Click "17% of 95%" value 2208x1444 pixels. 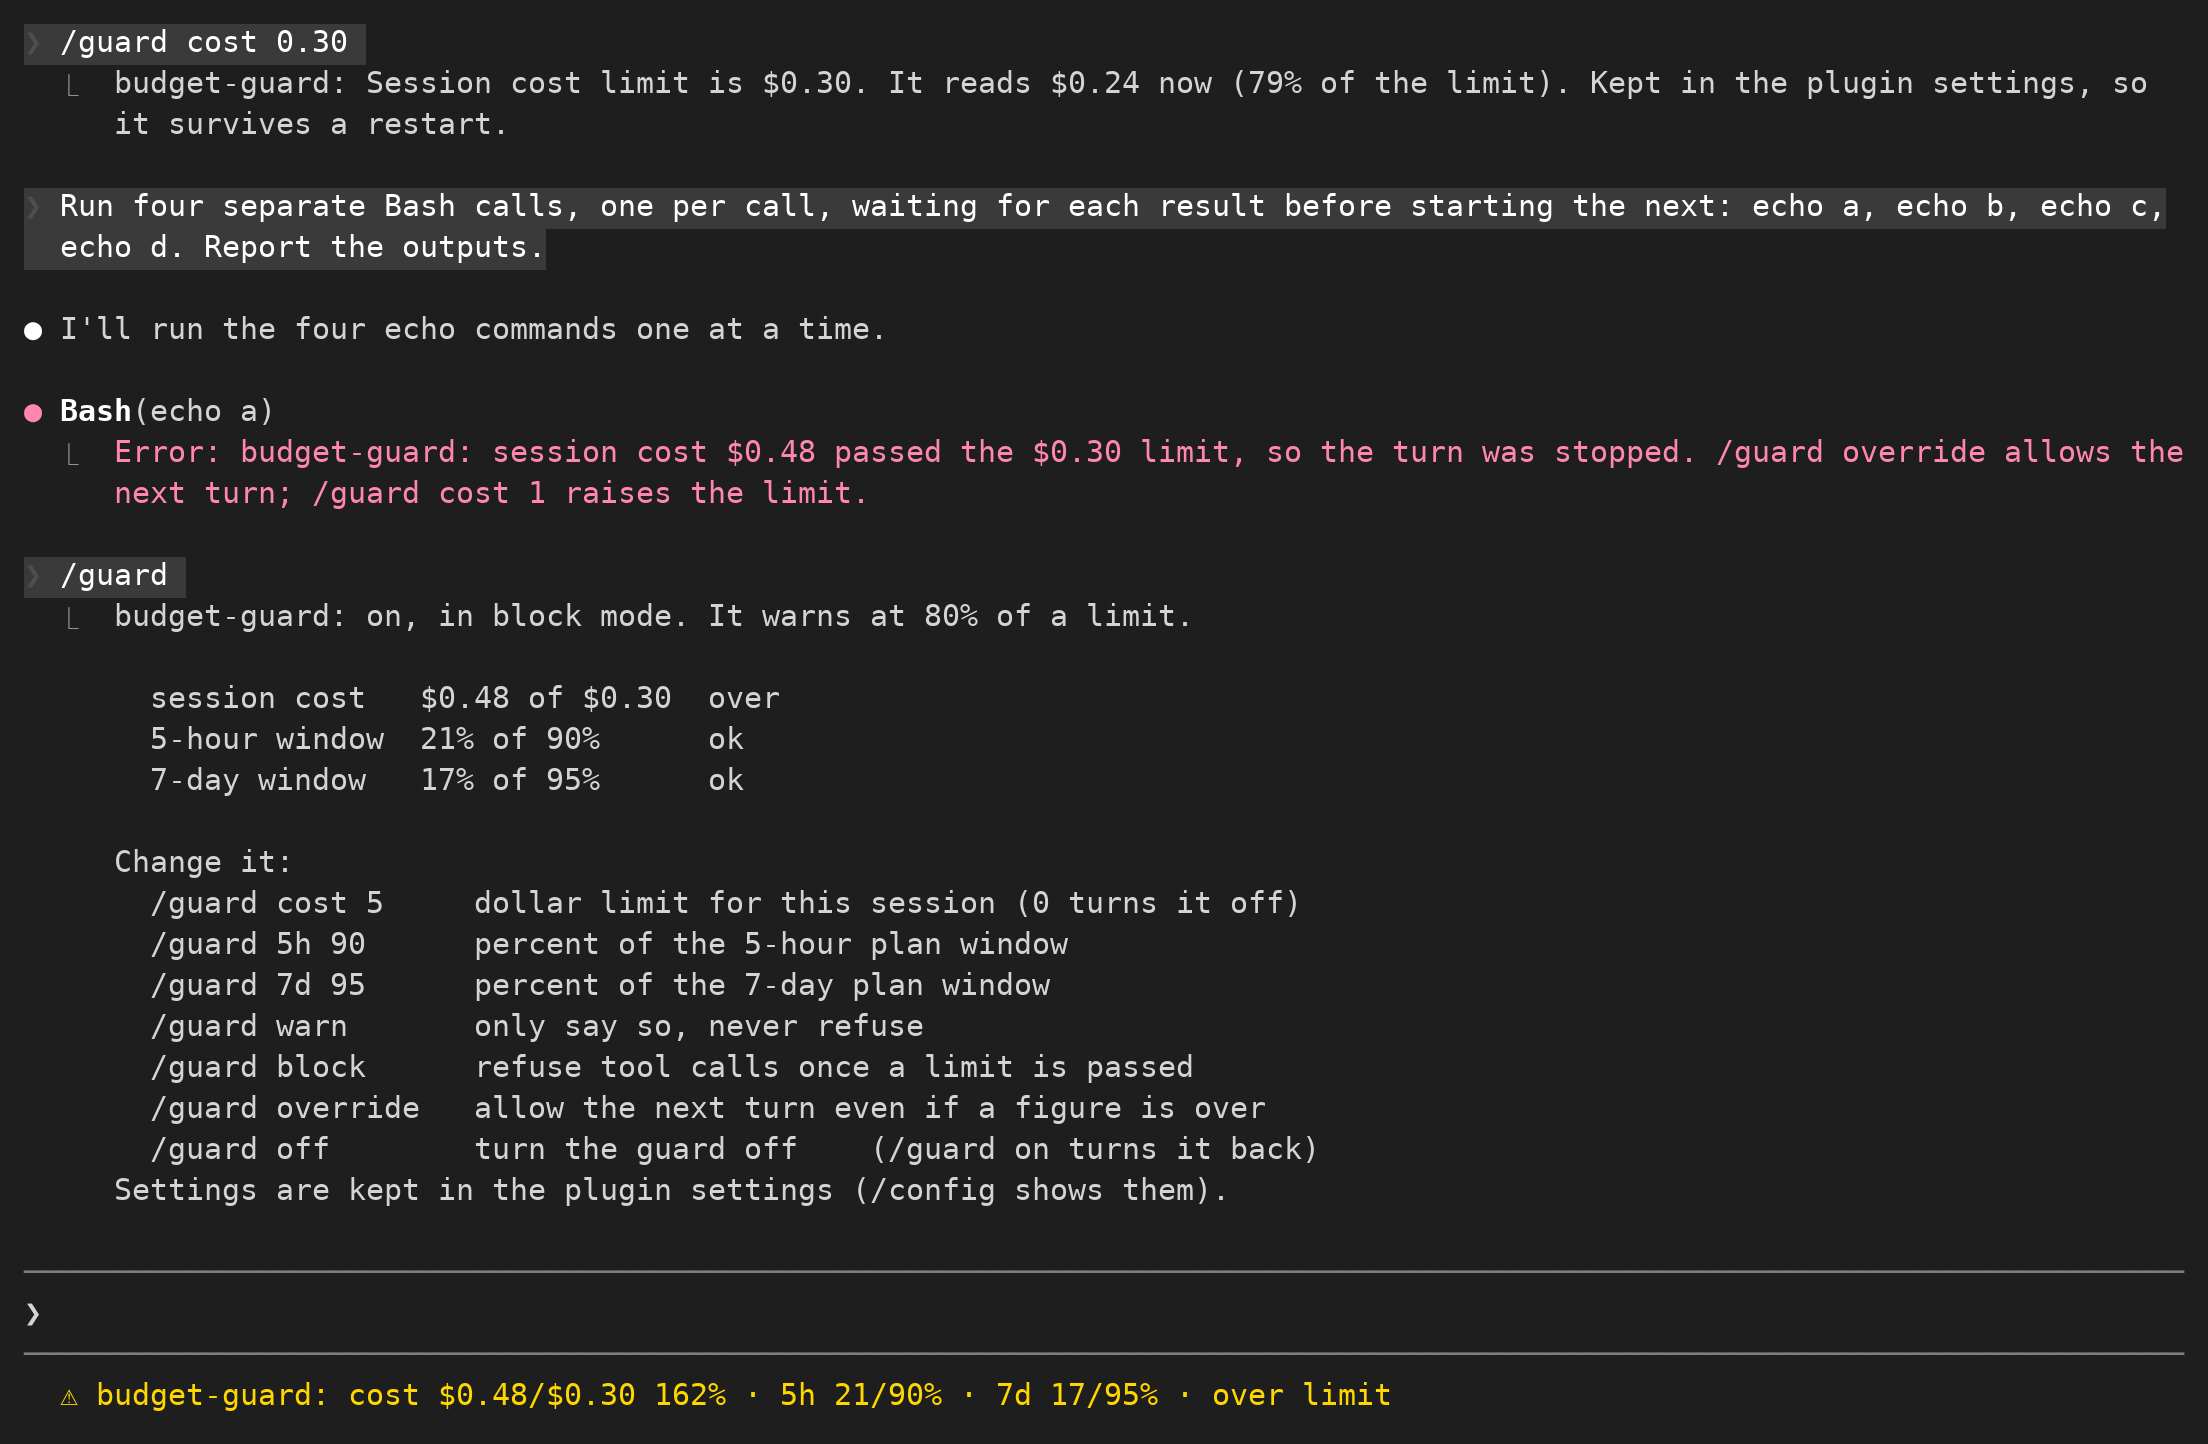tap(510, 780)
